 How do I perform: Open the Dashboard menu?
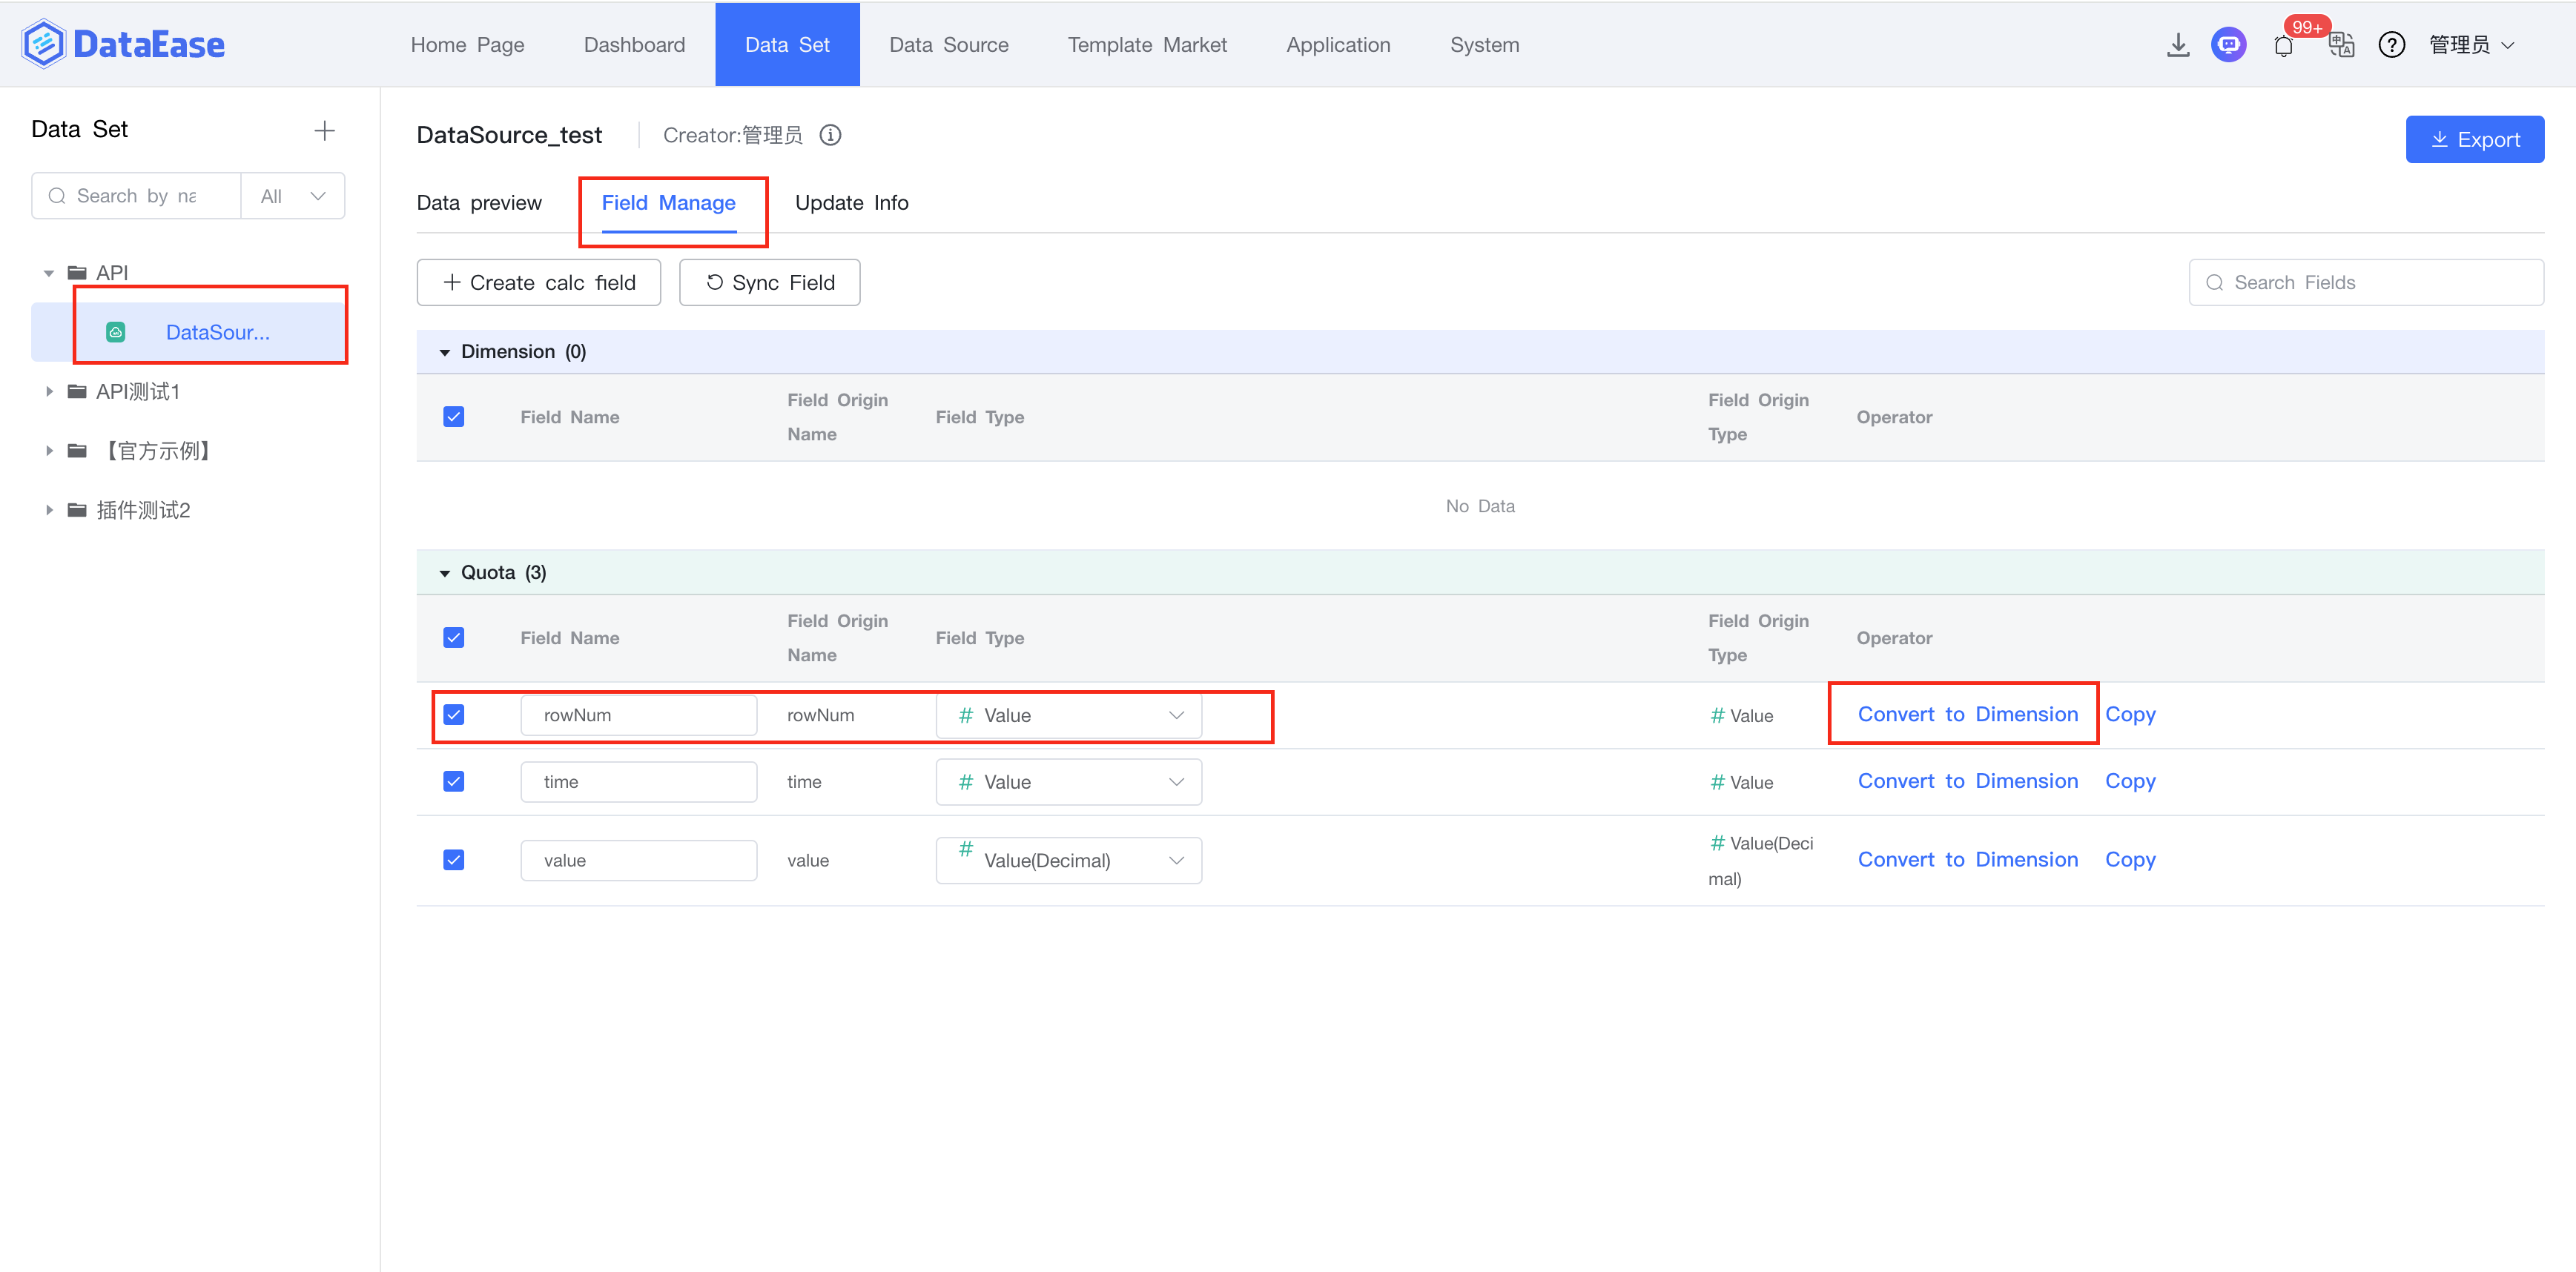tap(634, 45)
